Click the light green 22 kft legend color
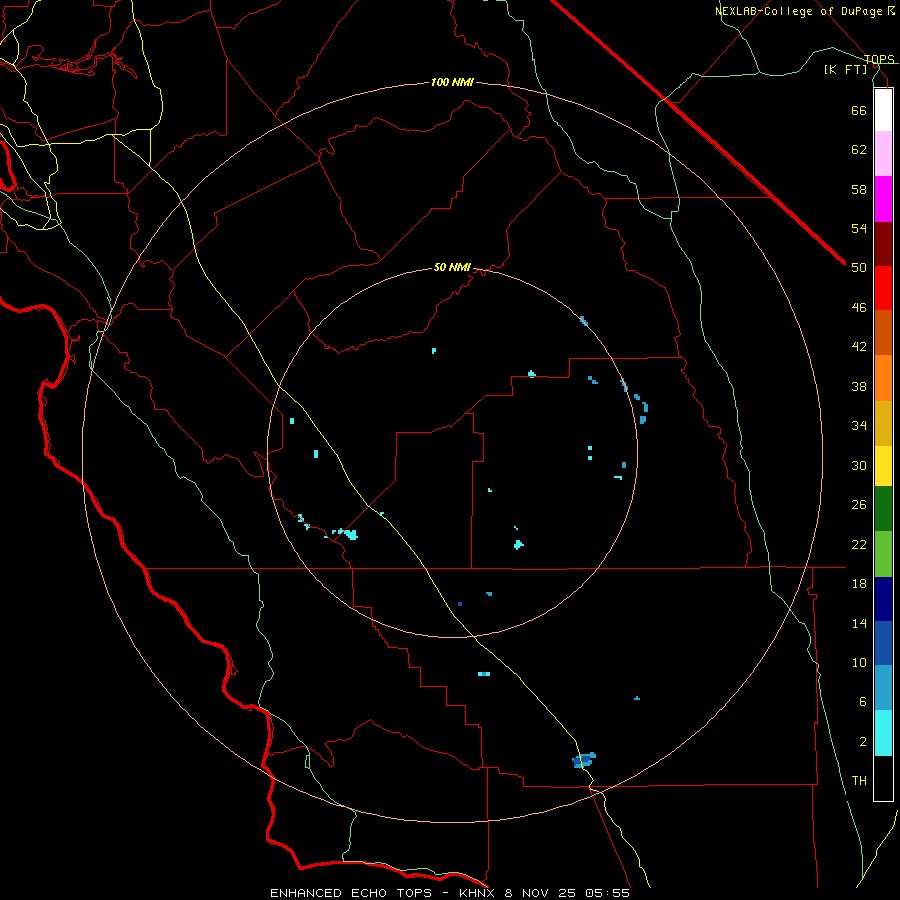The width and height of the screenshot is (900, 900). (x=883, y=554)
